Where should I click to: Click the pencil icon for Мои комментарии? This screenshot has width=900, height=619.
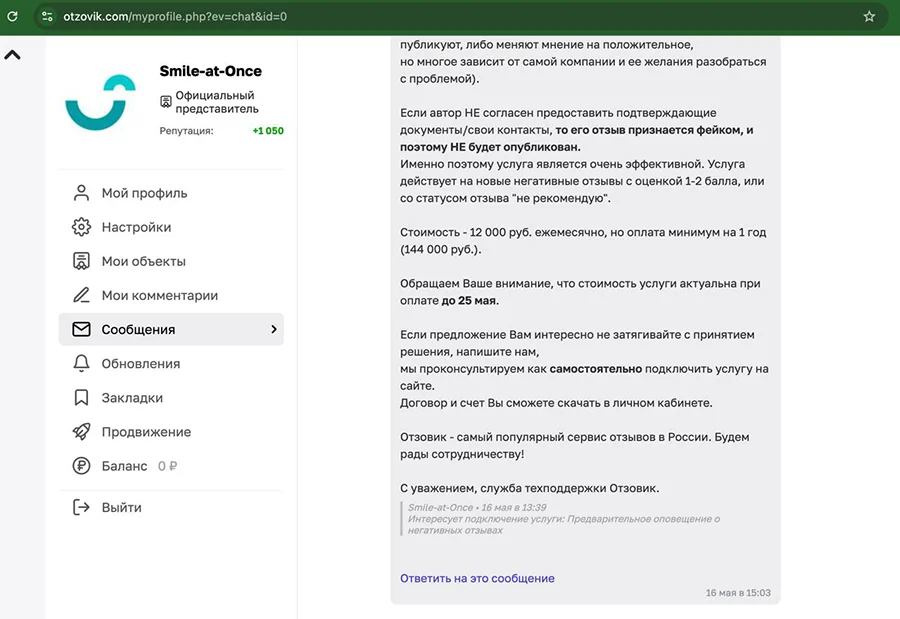point(82,295)
